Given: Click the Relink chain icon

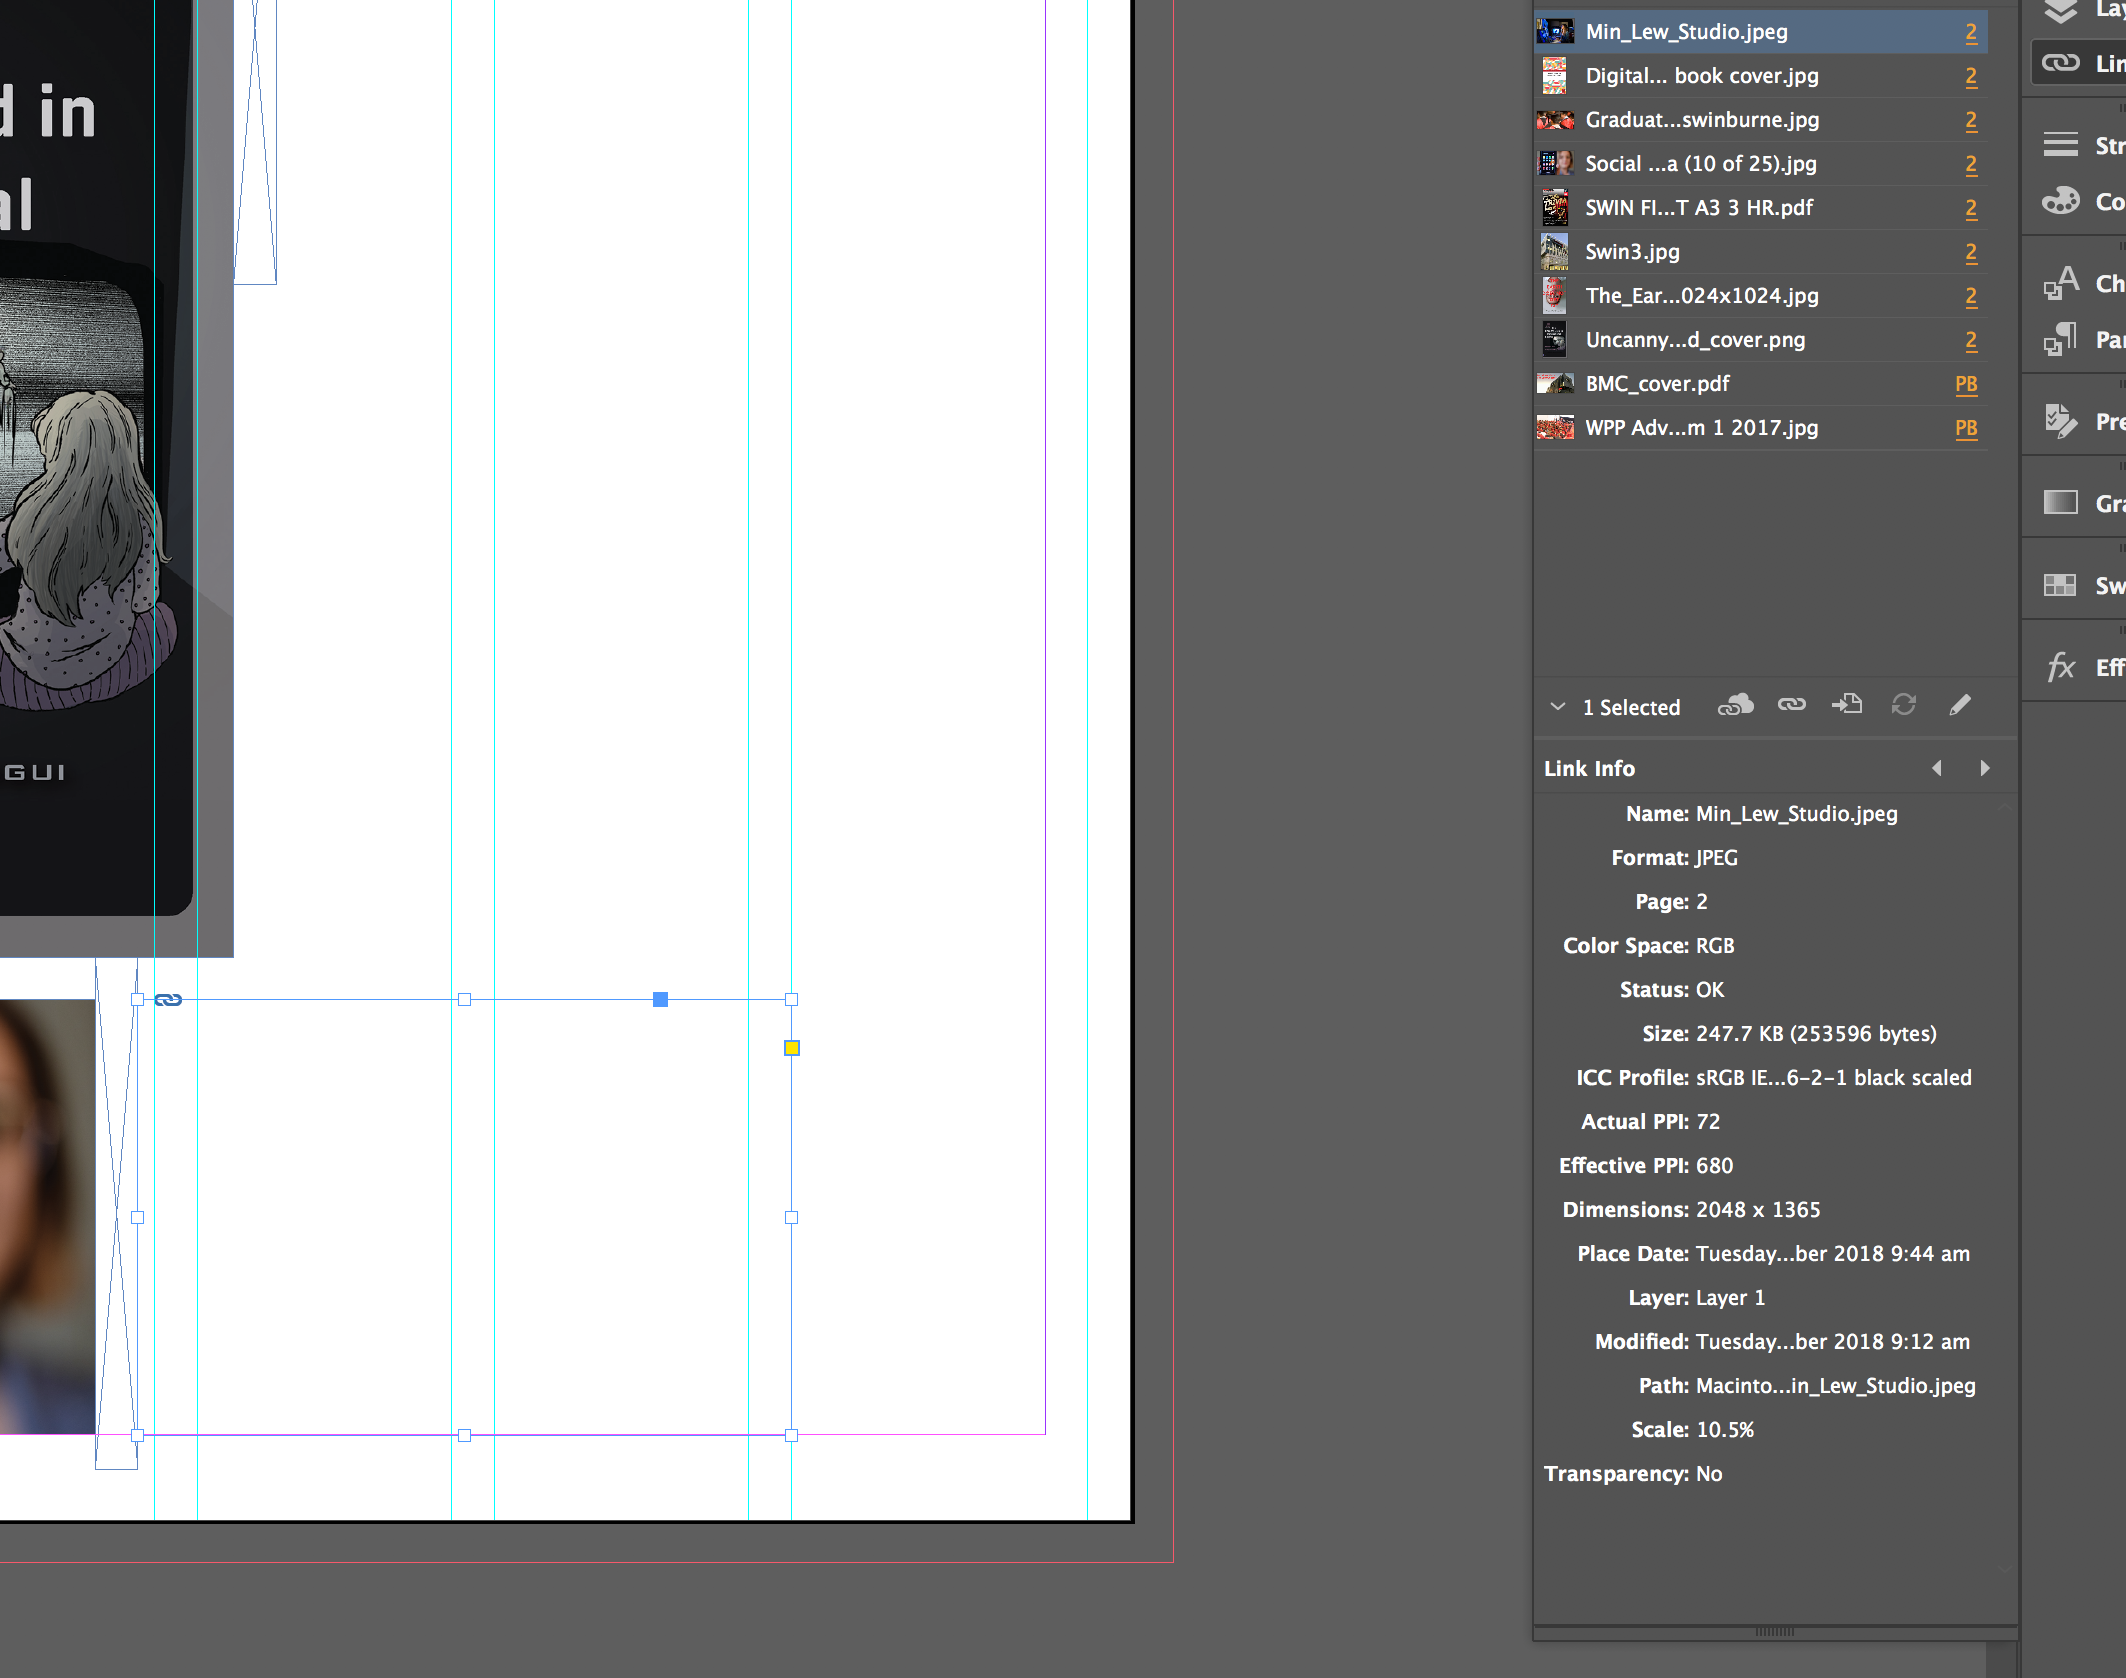Looking at the screenshot, I should [x=1791, y=705].
